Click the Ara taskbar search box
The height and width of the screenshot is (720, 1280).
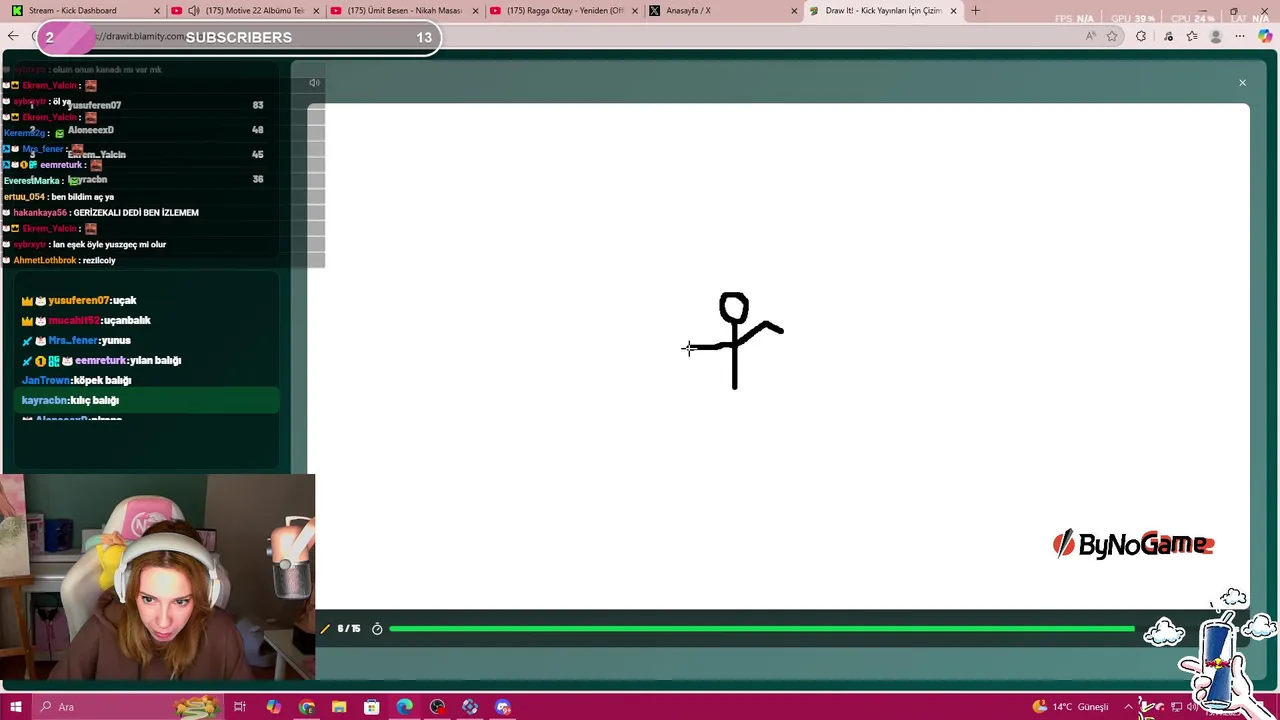pos(127,707)
